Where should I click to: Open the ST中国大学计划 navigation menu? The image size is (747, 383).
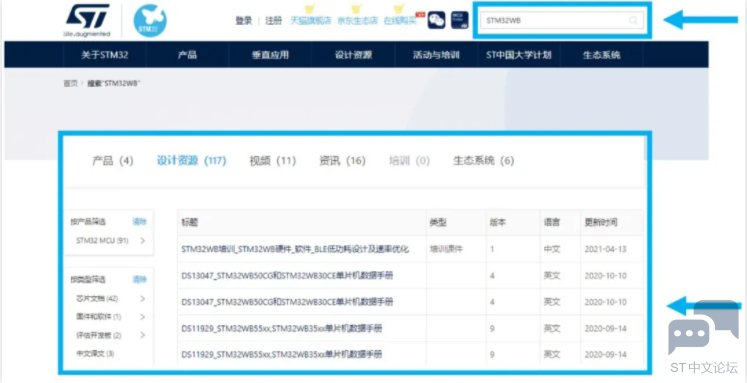(519, 55)
